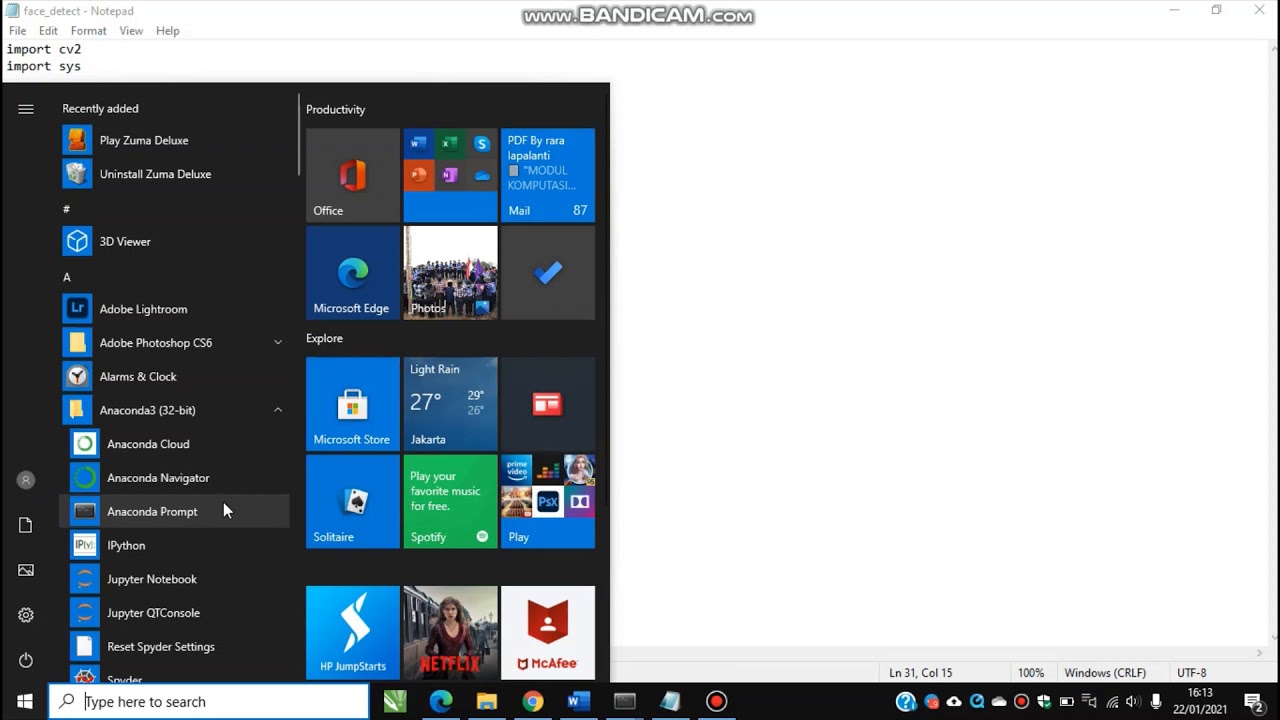The height and width of the screenshot is (720, 1280).
Task: Open the Play folder tile
Action: 548,502
